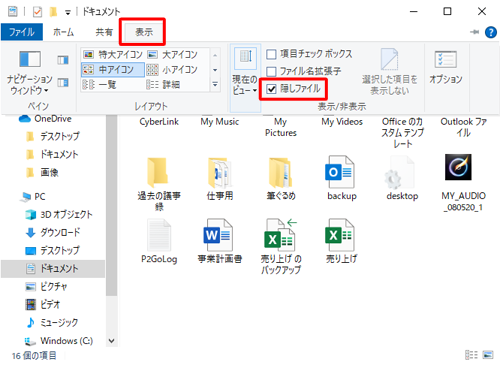
Task: Switch to large icons status bar icon
Action: [488, 355]
